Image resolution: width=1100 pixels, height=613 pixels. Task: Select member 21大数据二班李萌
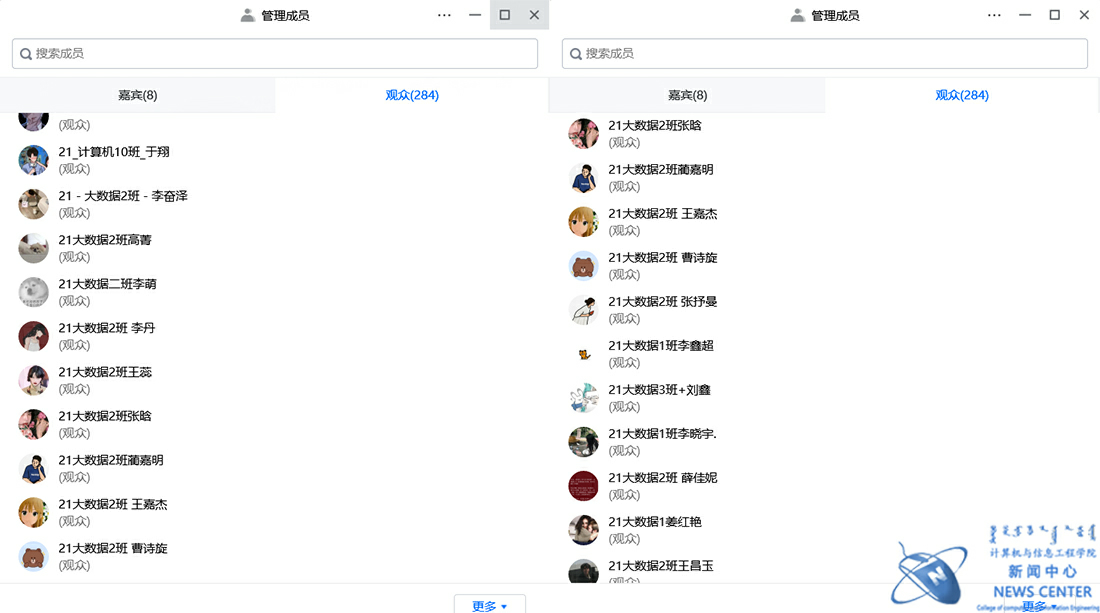[x=107, y=284]
